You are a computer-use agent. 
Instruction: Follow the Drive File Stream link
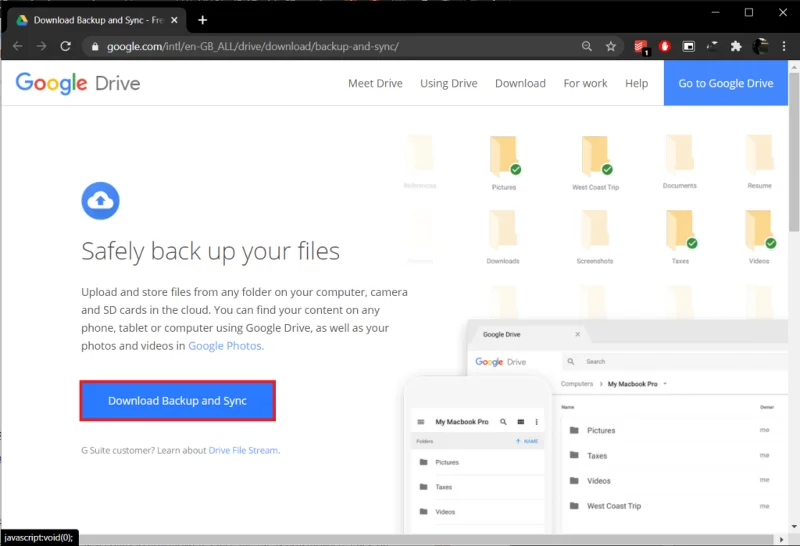click(244, 450)
